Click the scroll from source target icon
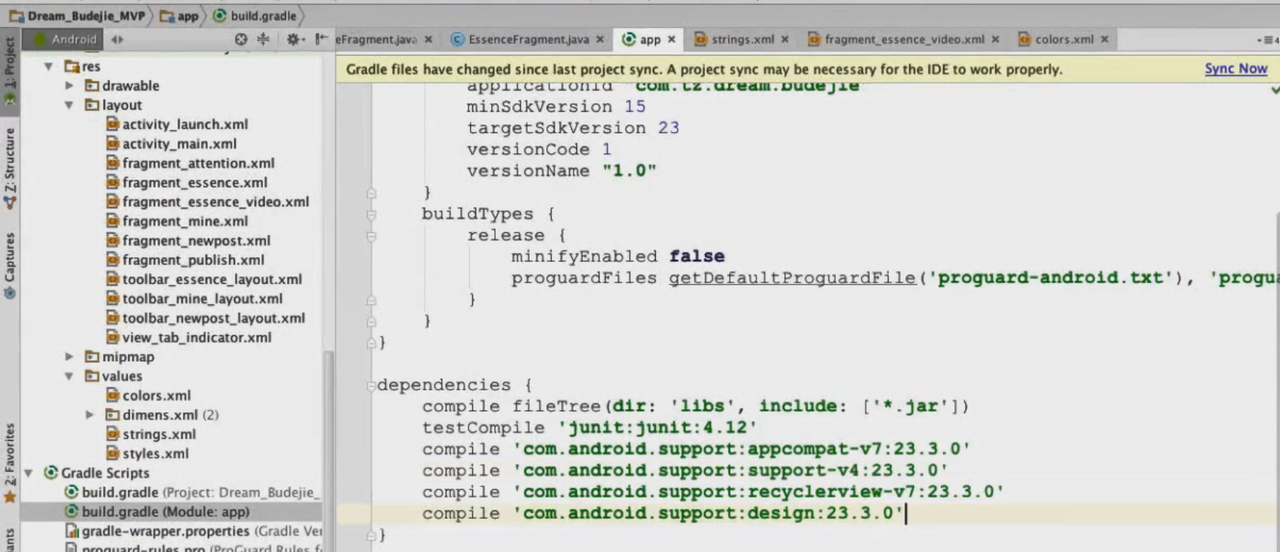The image size is (1280, 552). pyautogui.click(x=241, y=39)
